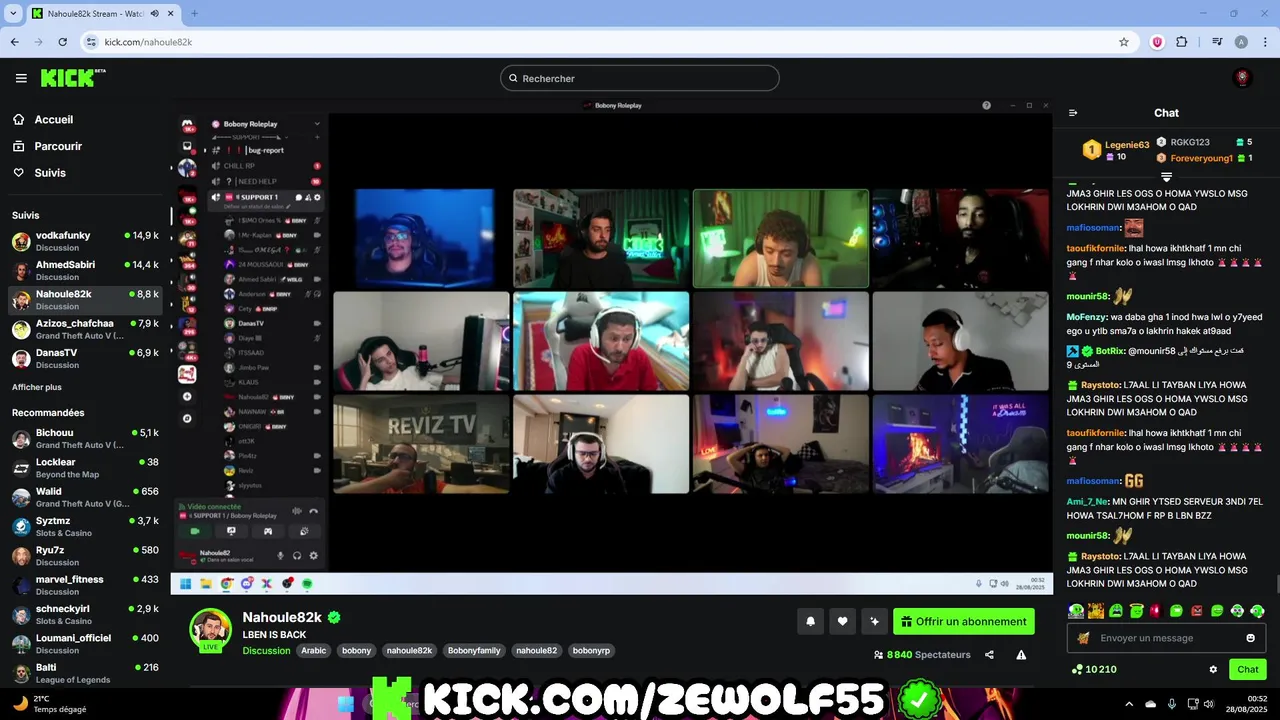This screenshot has height=720, width=1280.
Task: Select the bobonyrp tag
Action: tap(590, 650)
